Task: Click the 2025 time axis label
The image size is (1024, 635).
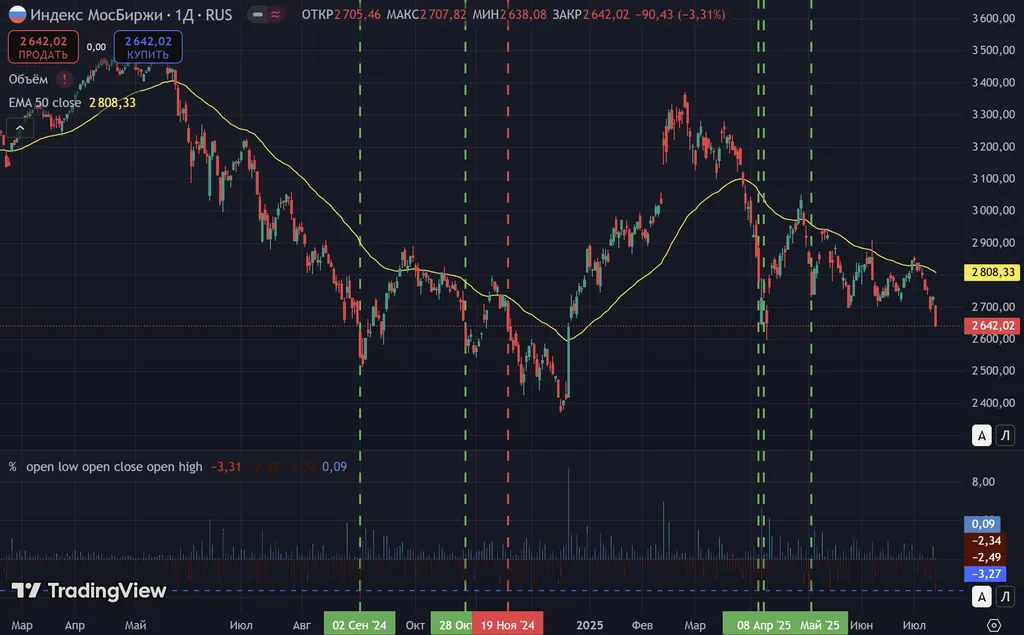Action: pos(589,625)
